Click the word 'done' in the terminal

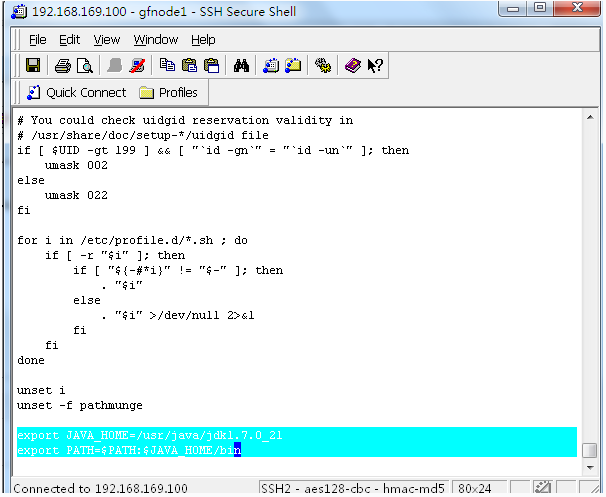click(x=31, y=360)
